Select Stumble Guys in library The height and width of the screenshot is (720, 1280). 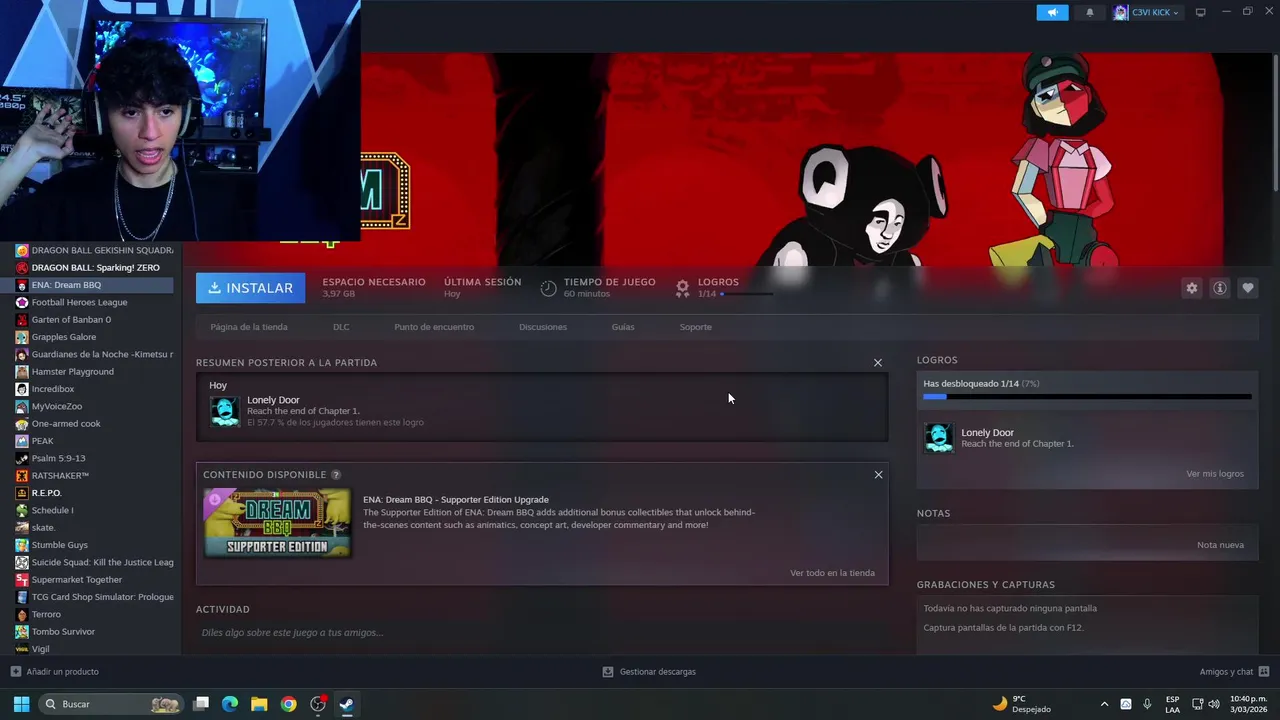94,545
